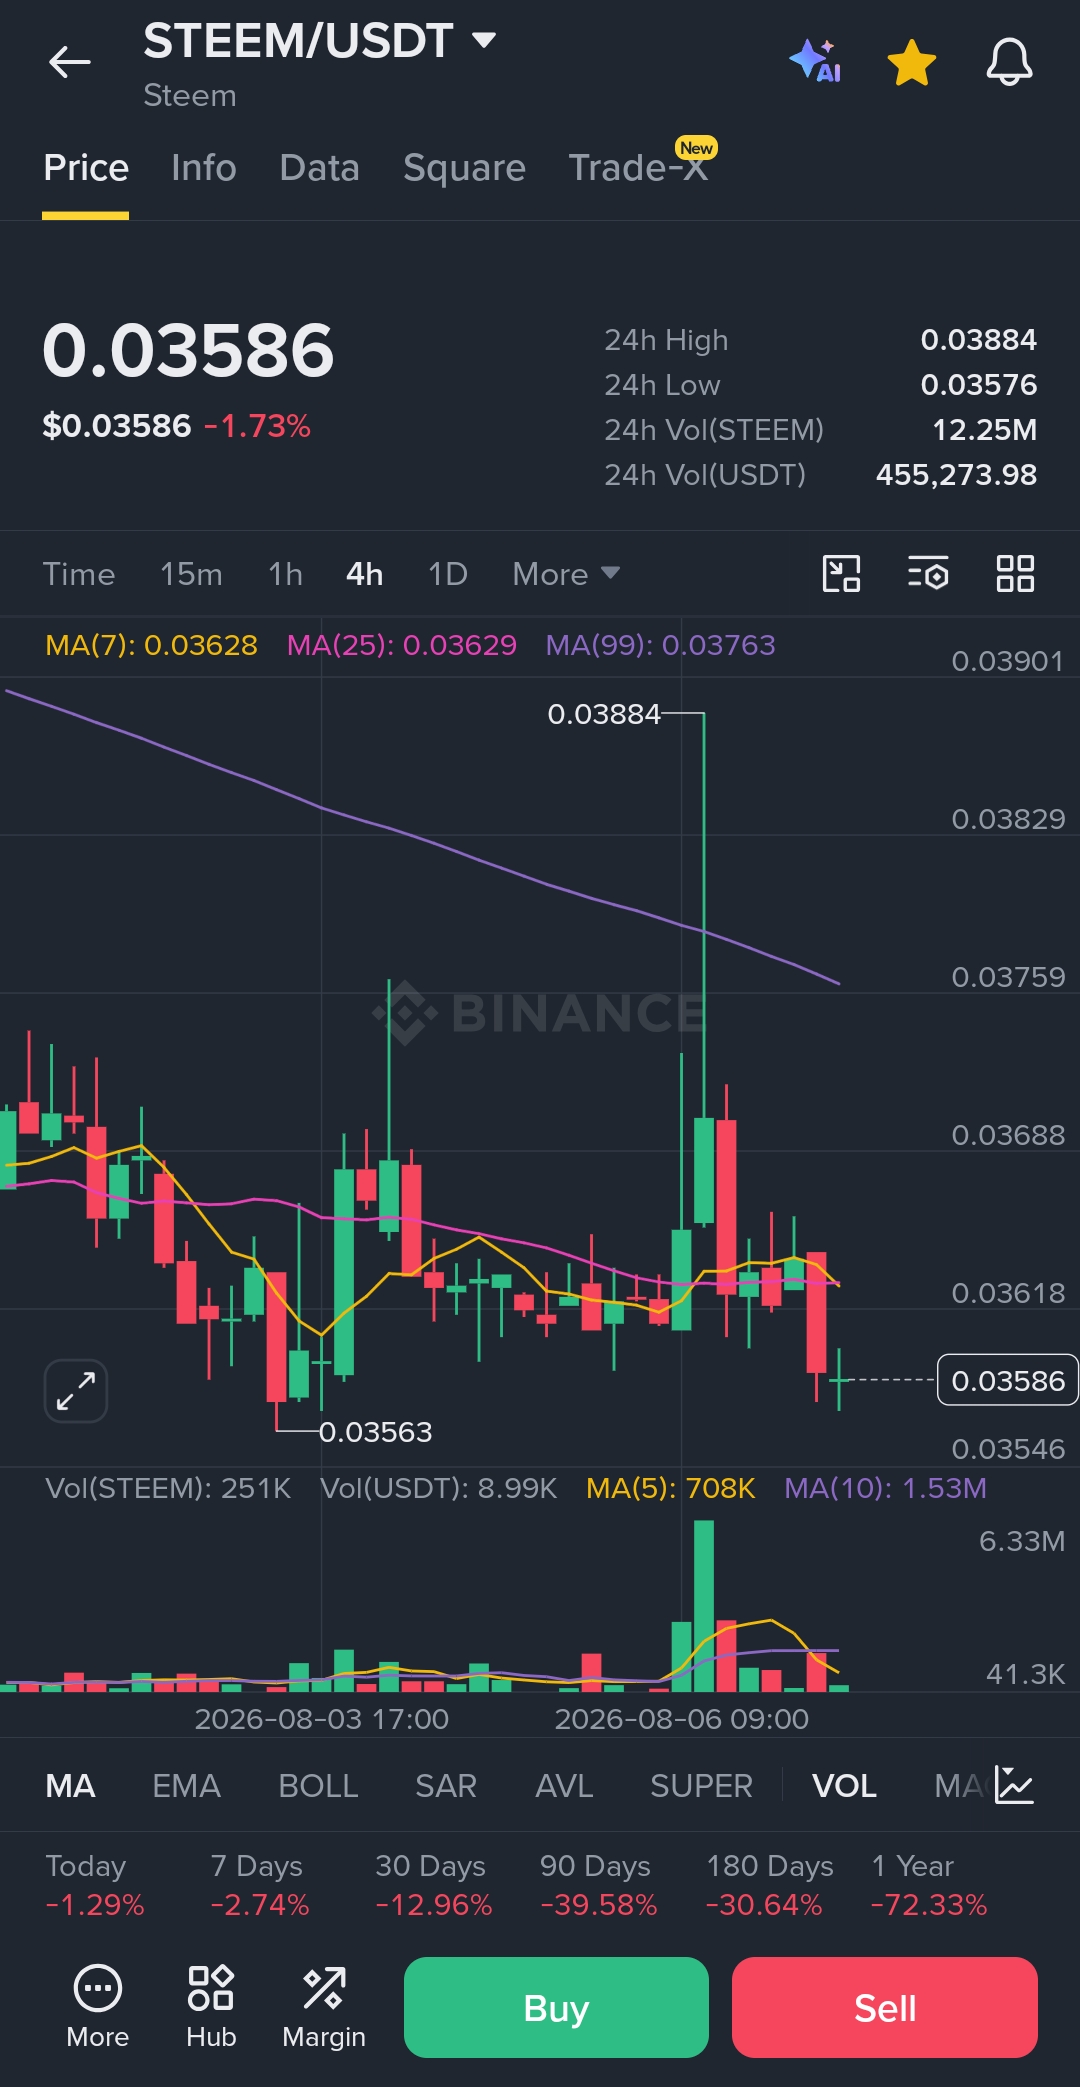Screen dimensions: 1080x2087
Task: Expand the STEEM/USDT pair selector arrow
Action: point(484,40)
